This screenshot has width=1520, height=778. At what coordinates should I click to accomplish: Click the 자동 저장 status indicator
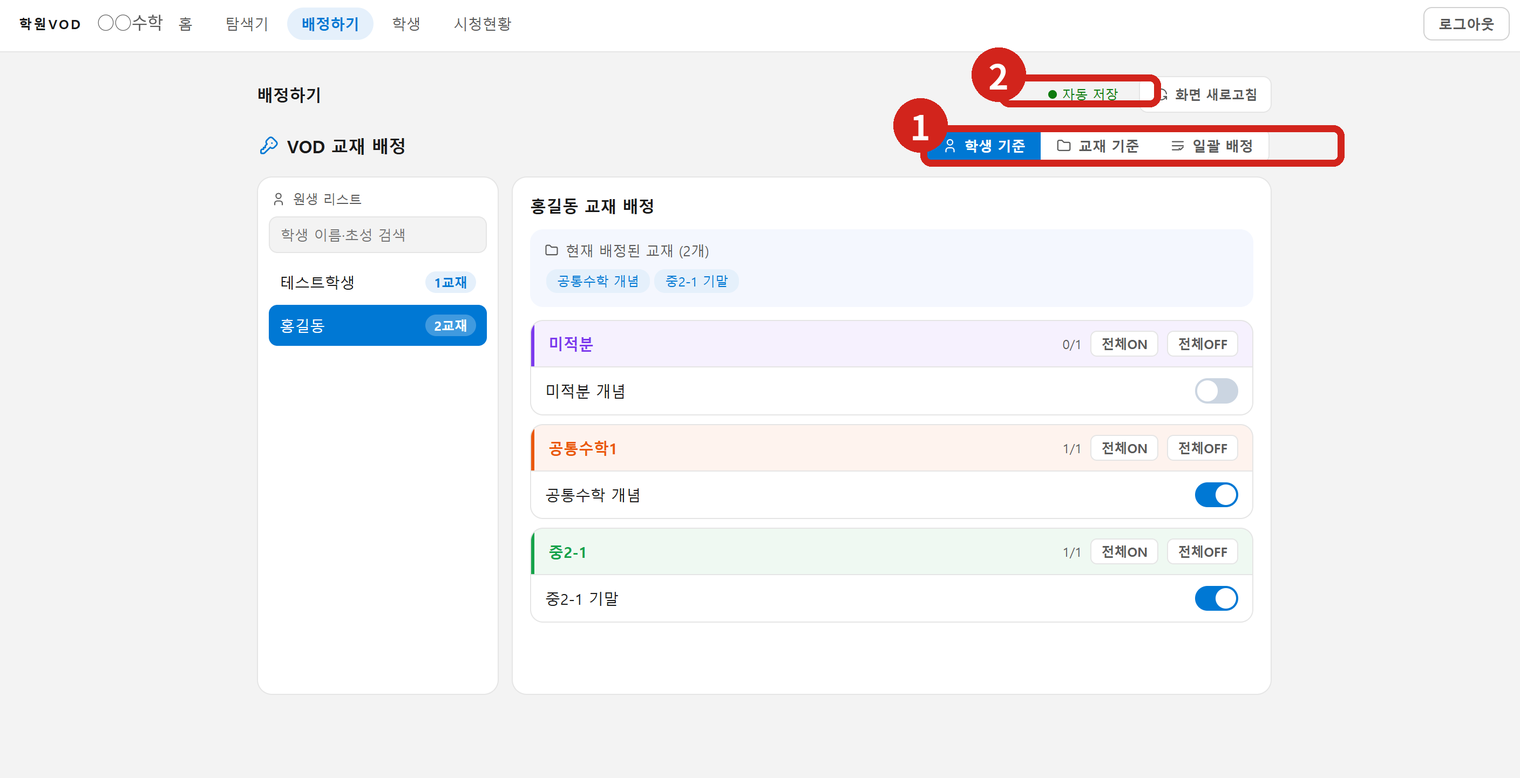tap(1083, 94)
